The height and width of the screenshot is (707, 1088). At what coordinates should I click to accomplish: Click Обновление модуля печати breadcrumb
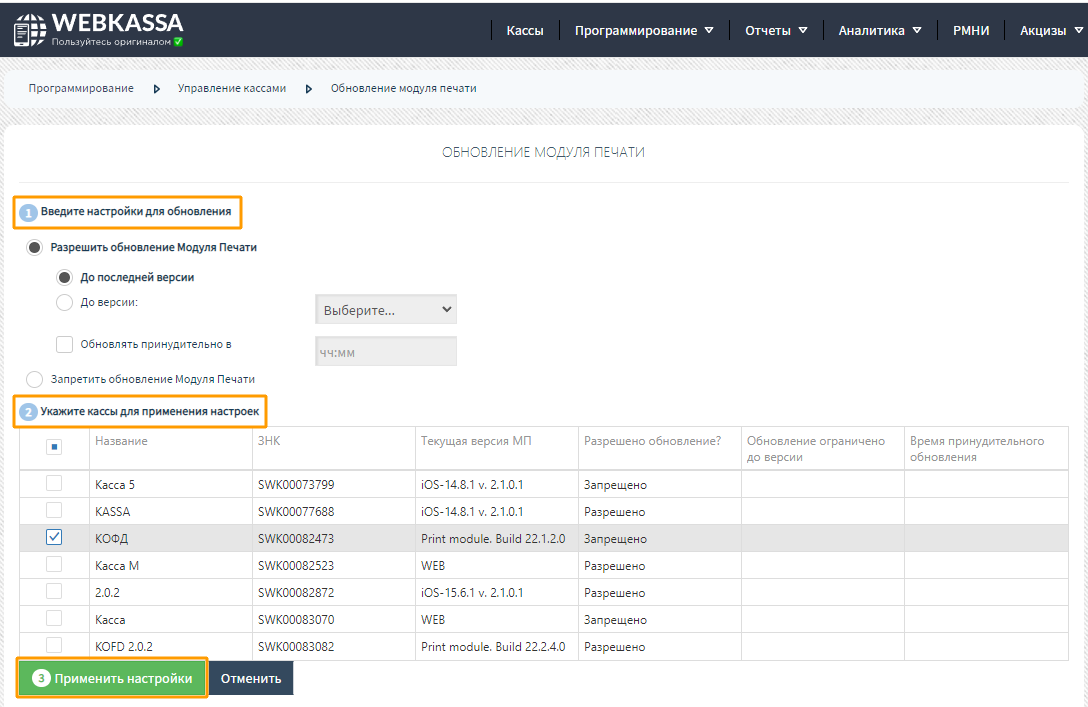[403, 88]
